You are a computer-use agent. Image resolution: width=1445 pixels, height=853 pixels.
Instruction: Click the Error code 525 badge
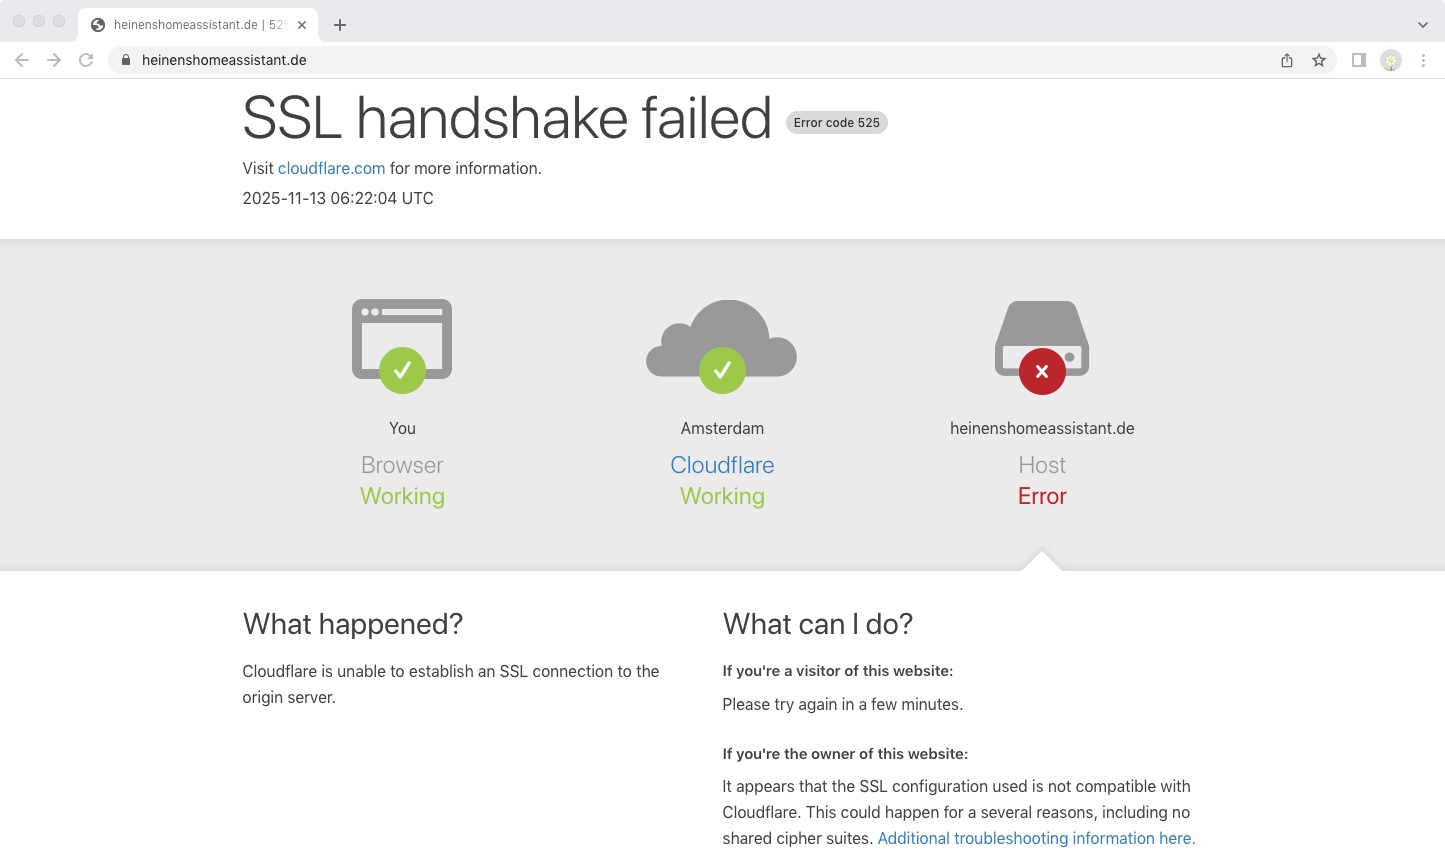[836, 123]
